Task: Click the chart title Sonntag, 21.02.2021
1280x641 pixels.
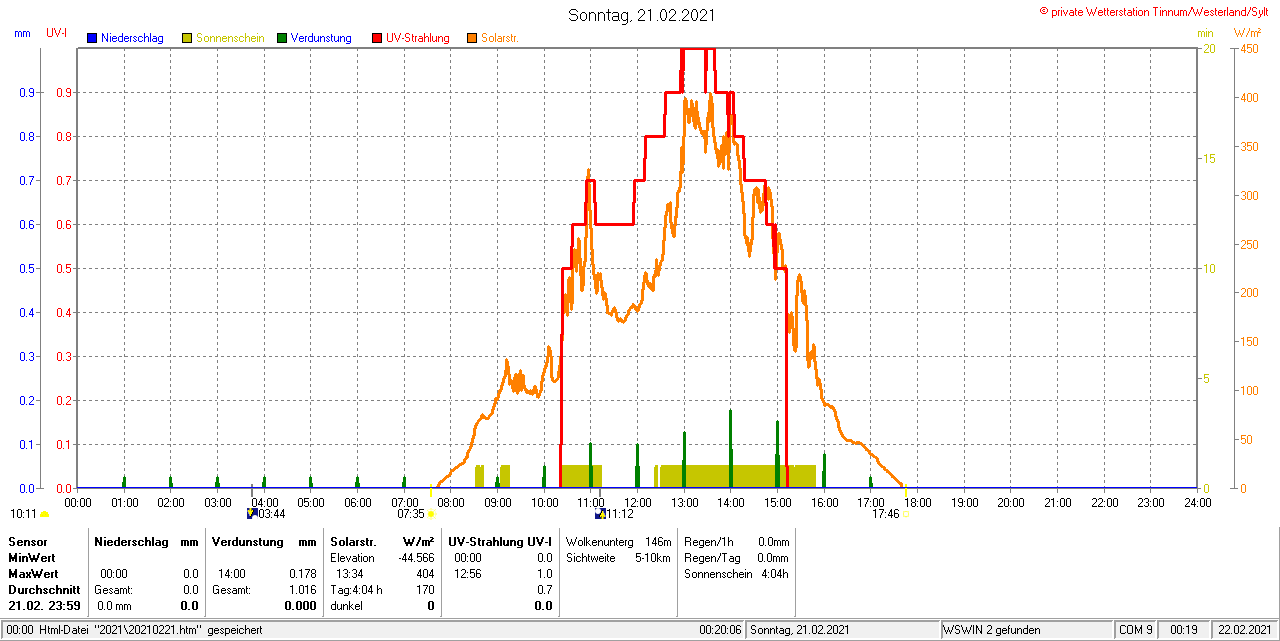Action: 642,15
